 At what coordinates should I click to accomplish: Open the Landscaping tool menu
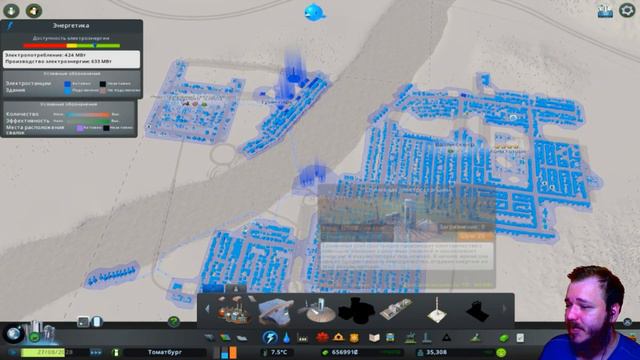pos(475,338)
